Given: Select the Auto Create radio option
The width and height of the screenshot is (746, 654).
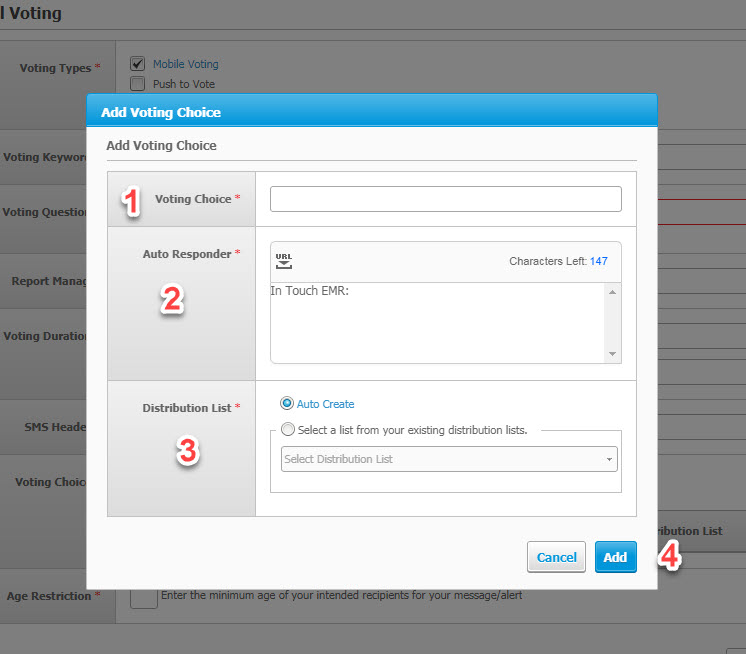Looking at the screenshot, I should (288, 404).
